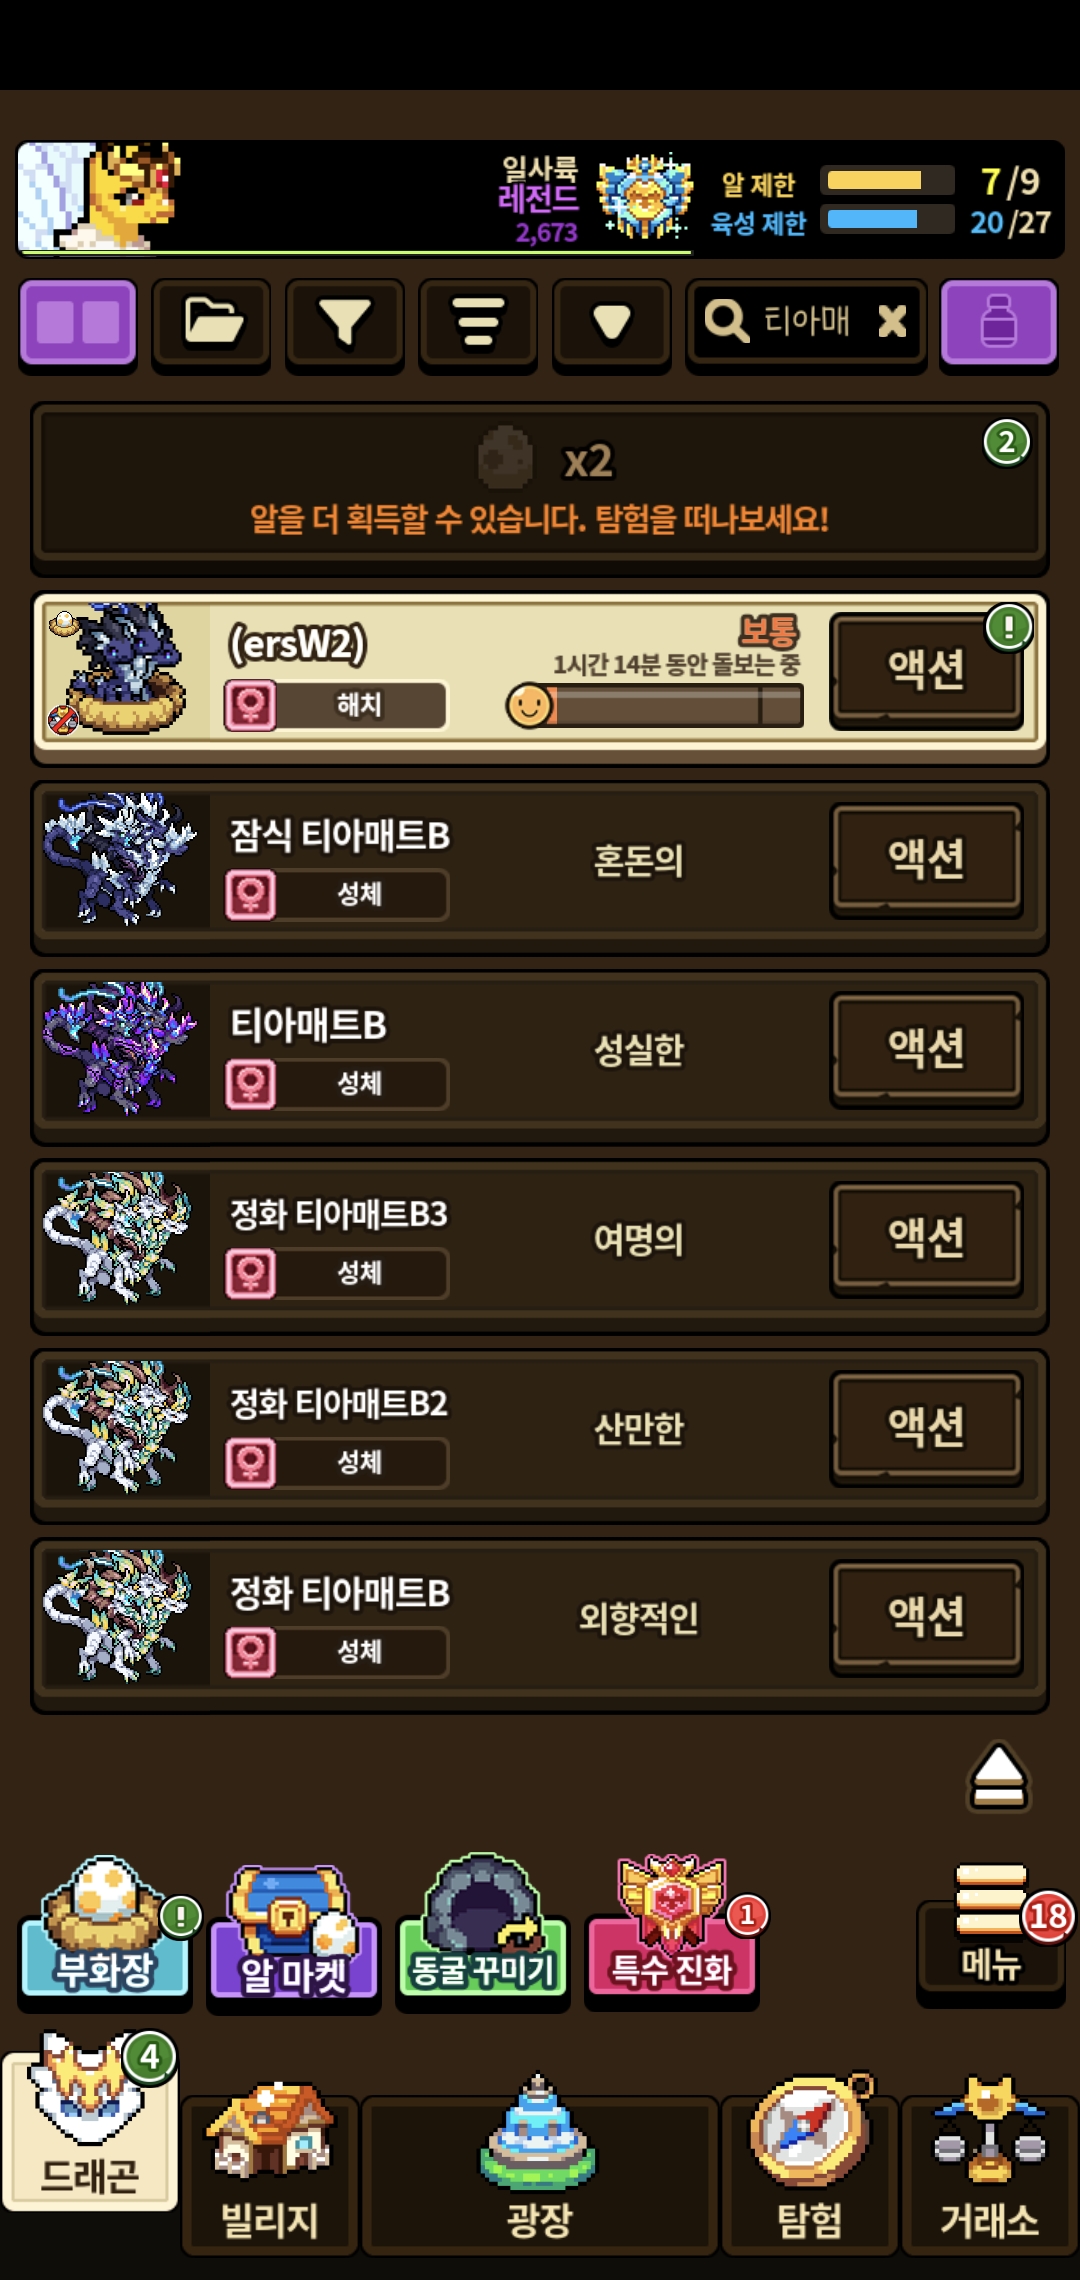Viewport: 1080px width, 2280px height.
Task: Open the funnel filter icon
Action: (x=345, y=324)
